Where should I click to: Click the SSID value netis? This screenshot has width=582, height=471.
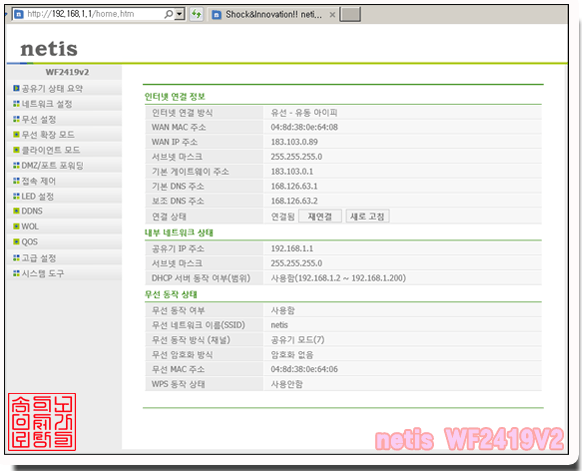[279, 325]
